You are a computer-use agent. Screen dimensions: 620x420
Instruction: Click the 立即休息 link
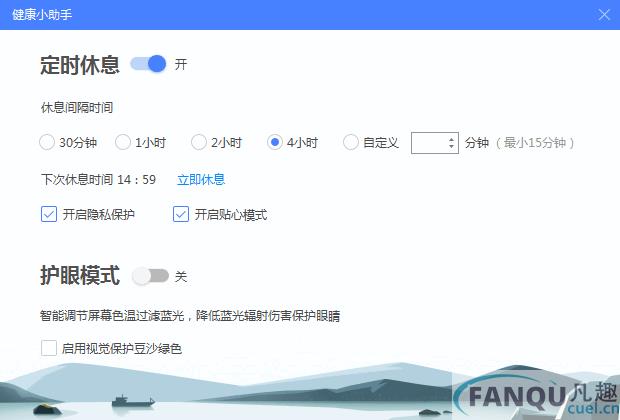(201, 180)
